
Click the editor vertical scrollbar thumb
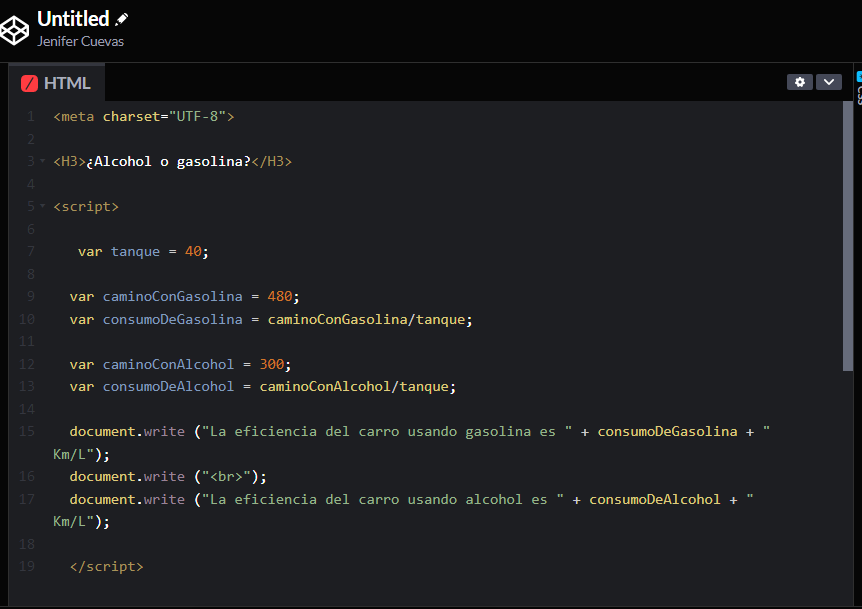click(x=847, y=236)
